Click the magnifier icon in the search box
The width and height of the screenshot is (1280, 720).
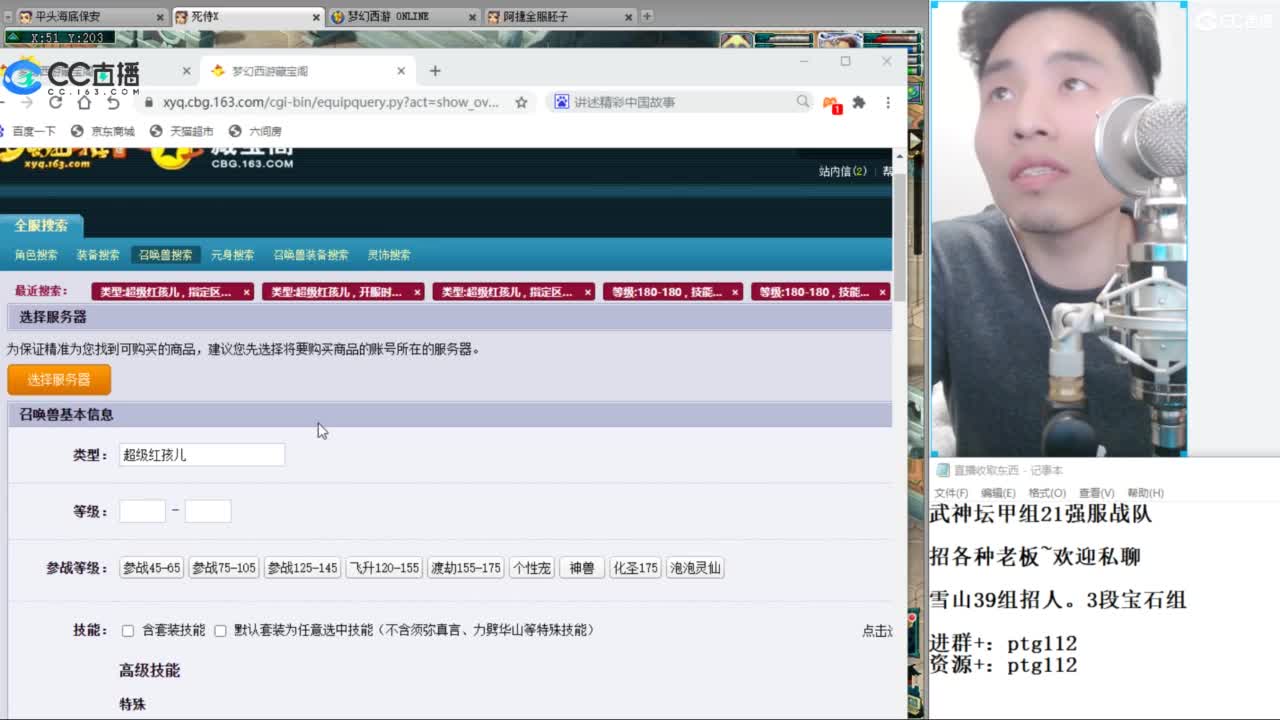pos(802,101)
